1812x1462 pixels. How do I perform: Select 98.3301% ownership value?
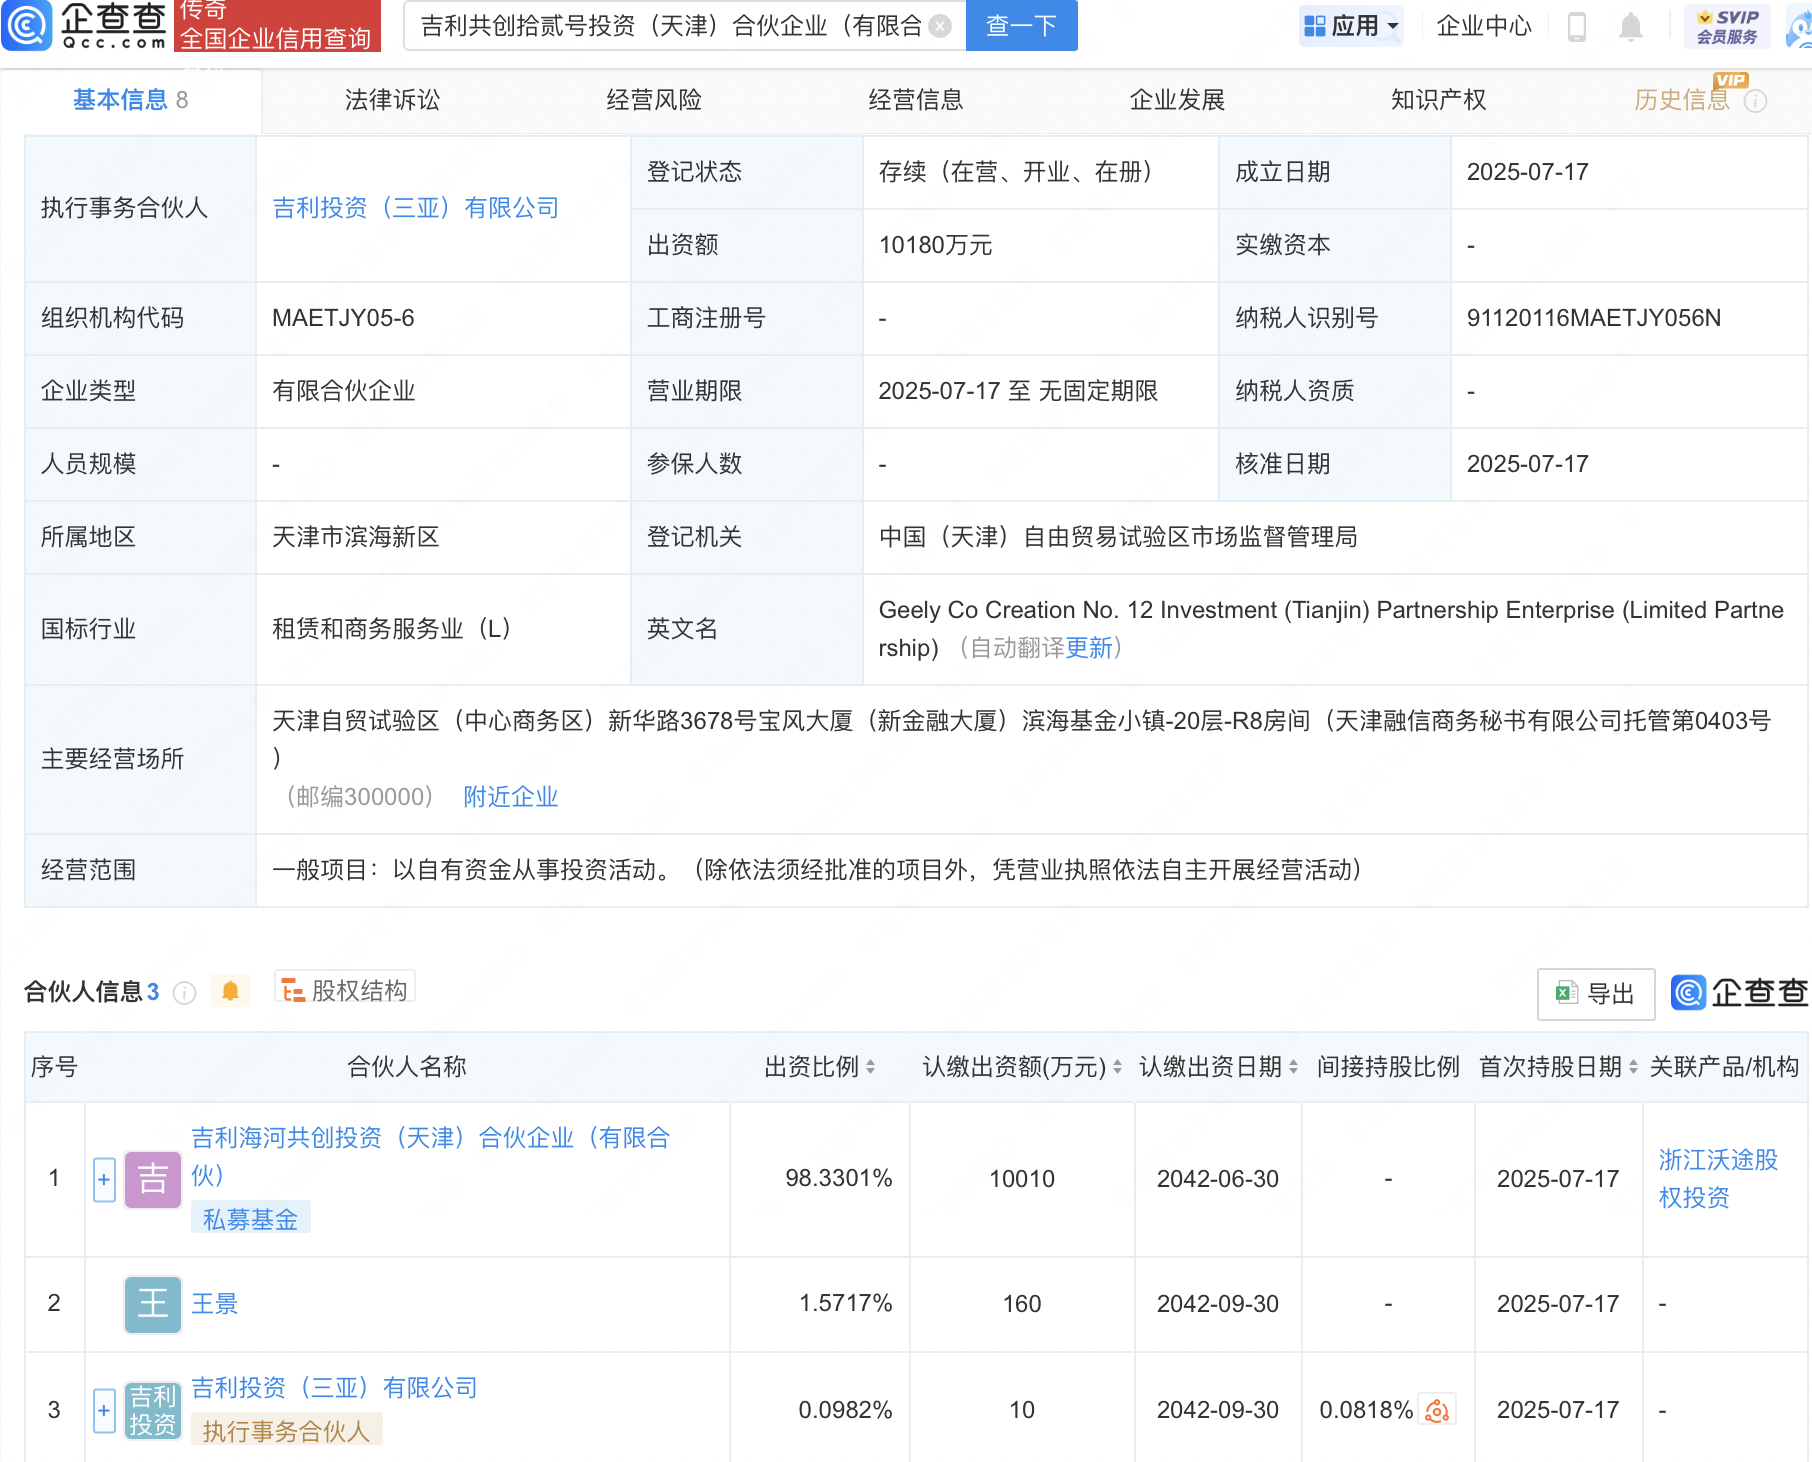tap(838, 1179)
